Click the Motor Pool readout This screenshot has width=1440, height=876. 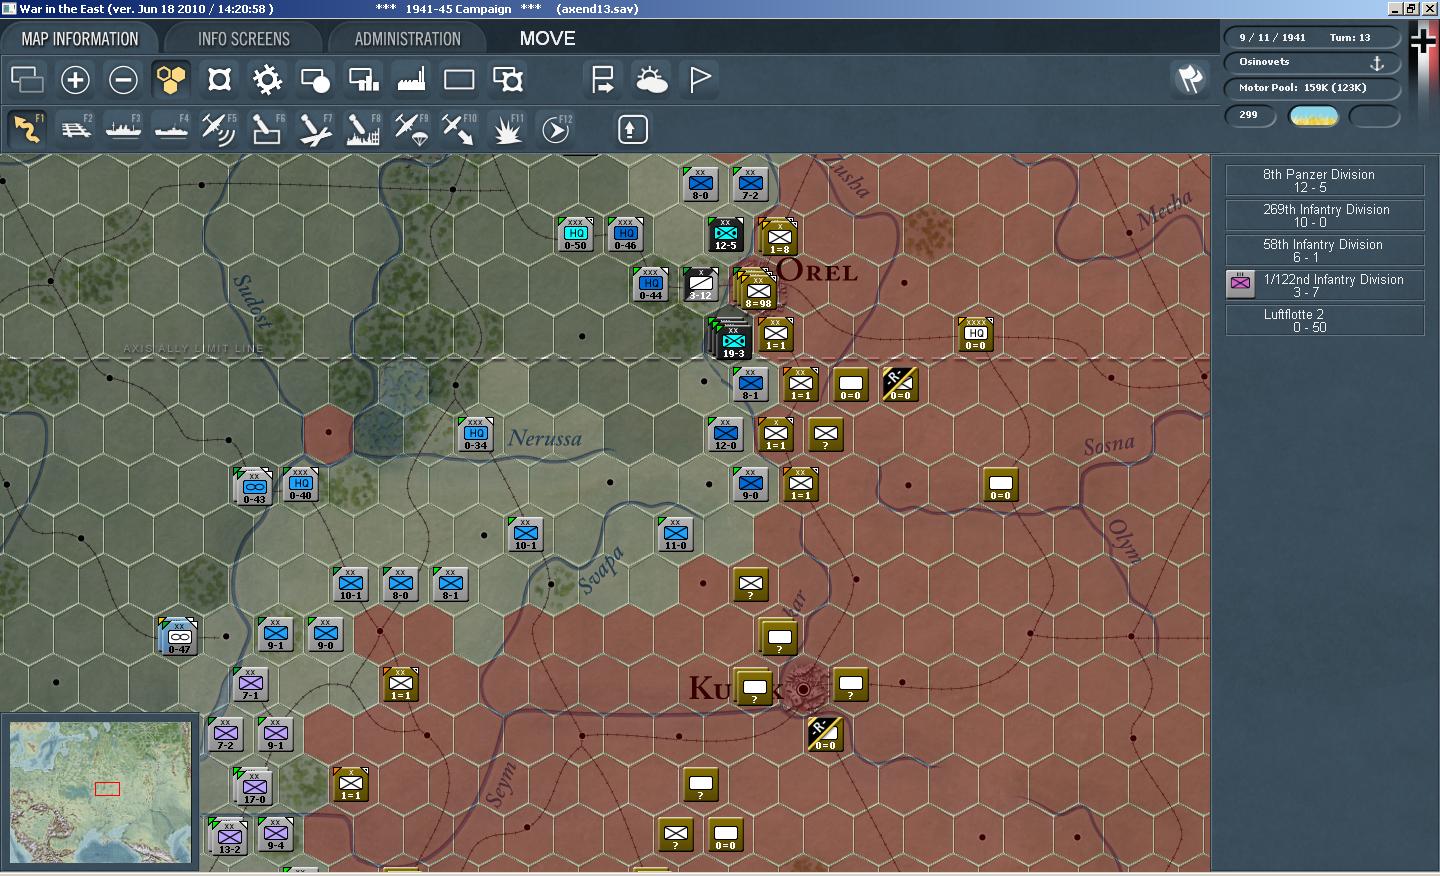click(x=1312, y=87)
